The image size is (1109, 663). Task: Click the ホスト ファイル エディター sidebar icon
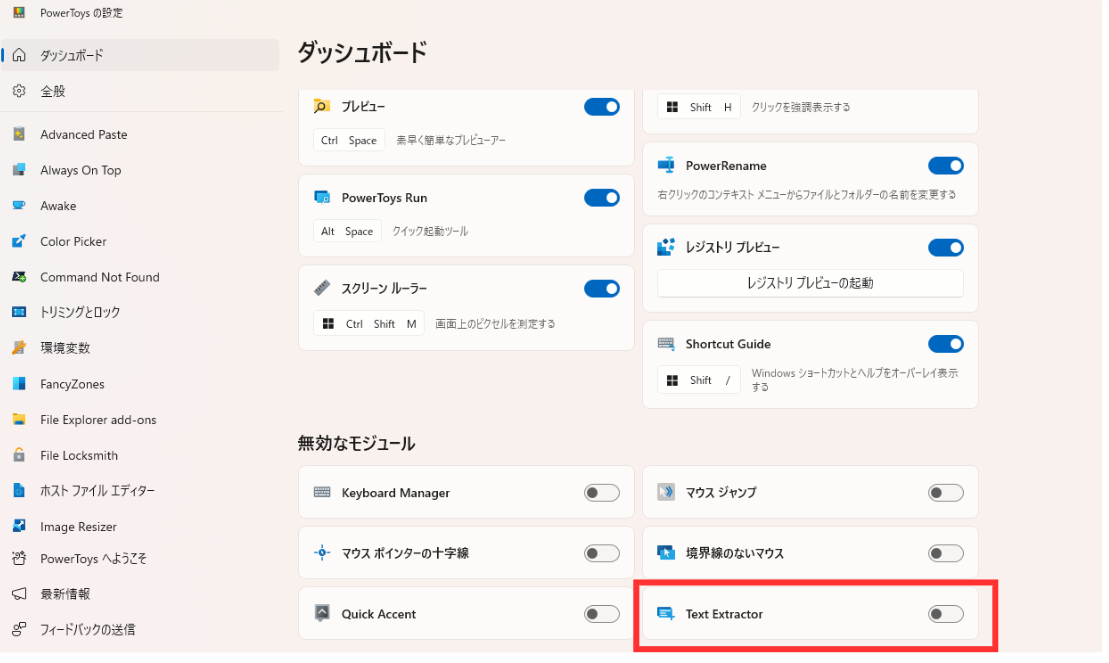(x=19, y=490)
